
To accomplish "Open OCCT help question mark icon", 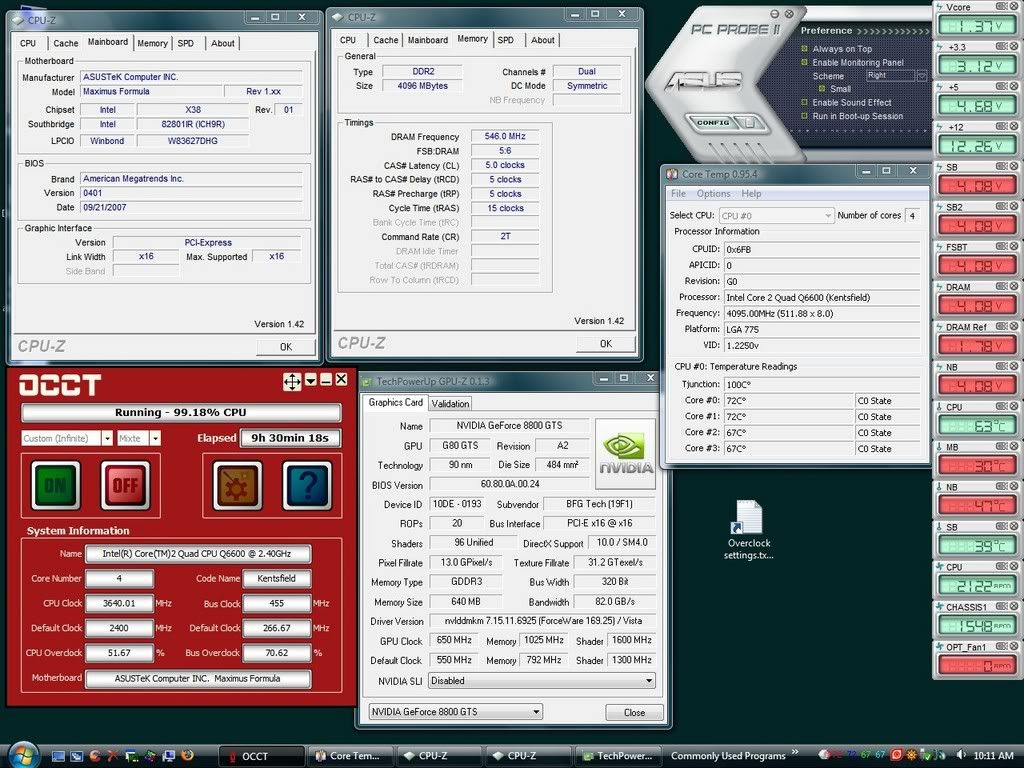I will click(307, 485).
